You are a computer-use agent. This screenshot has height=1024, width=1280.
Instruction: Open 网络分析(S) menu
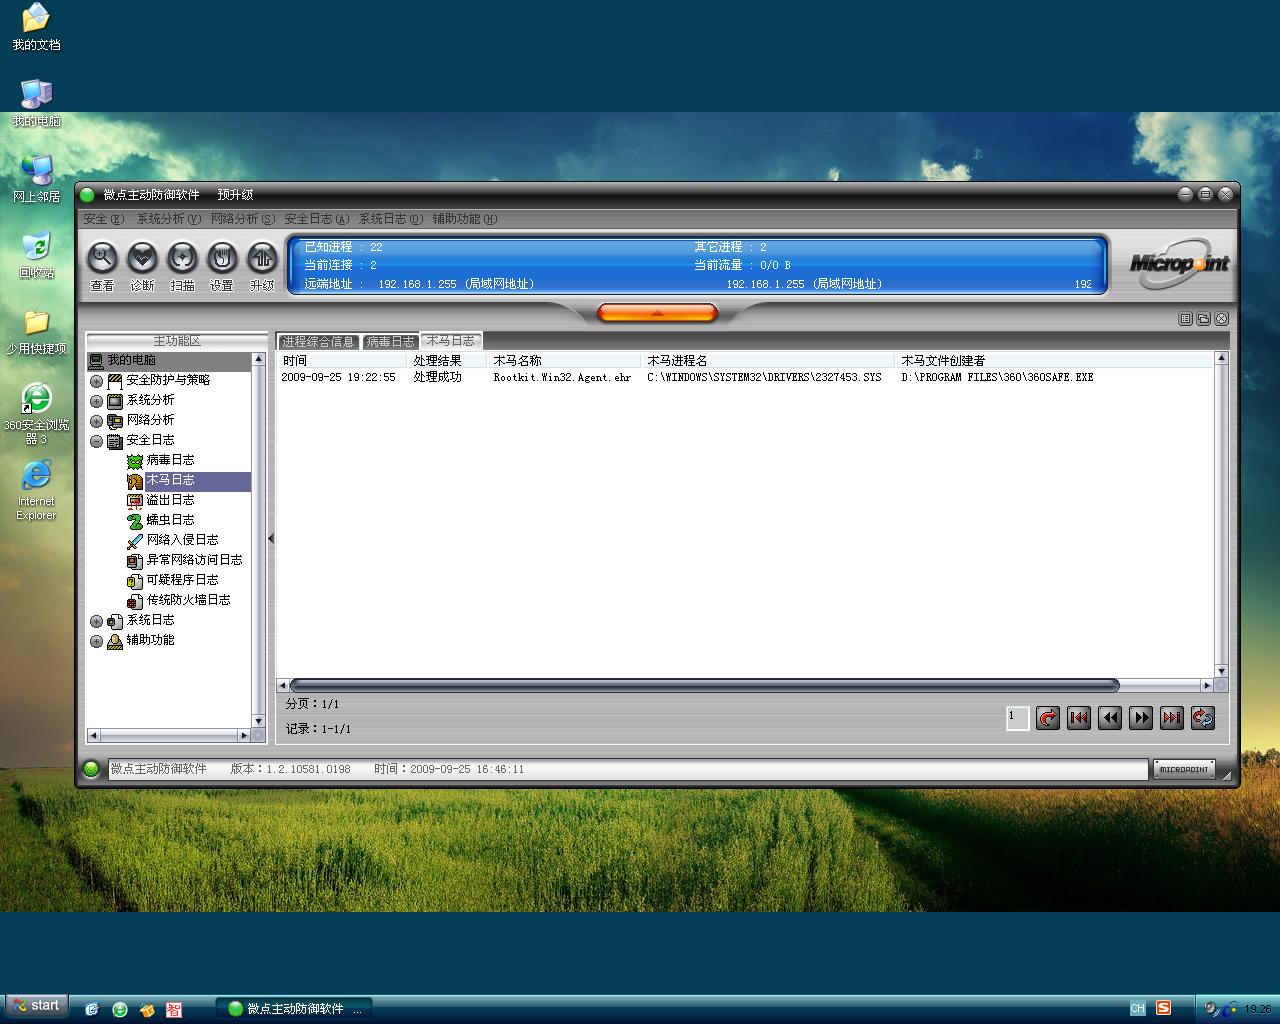point(242,218)
